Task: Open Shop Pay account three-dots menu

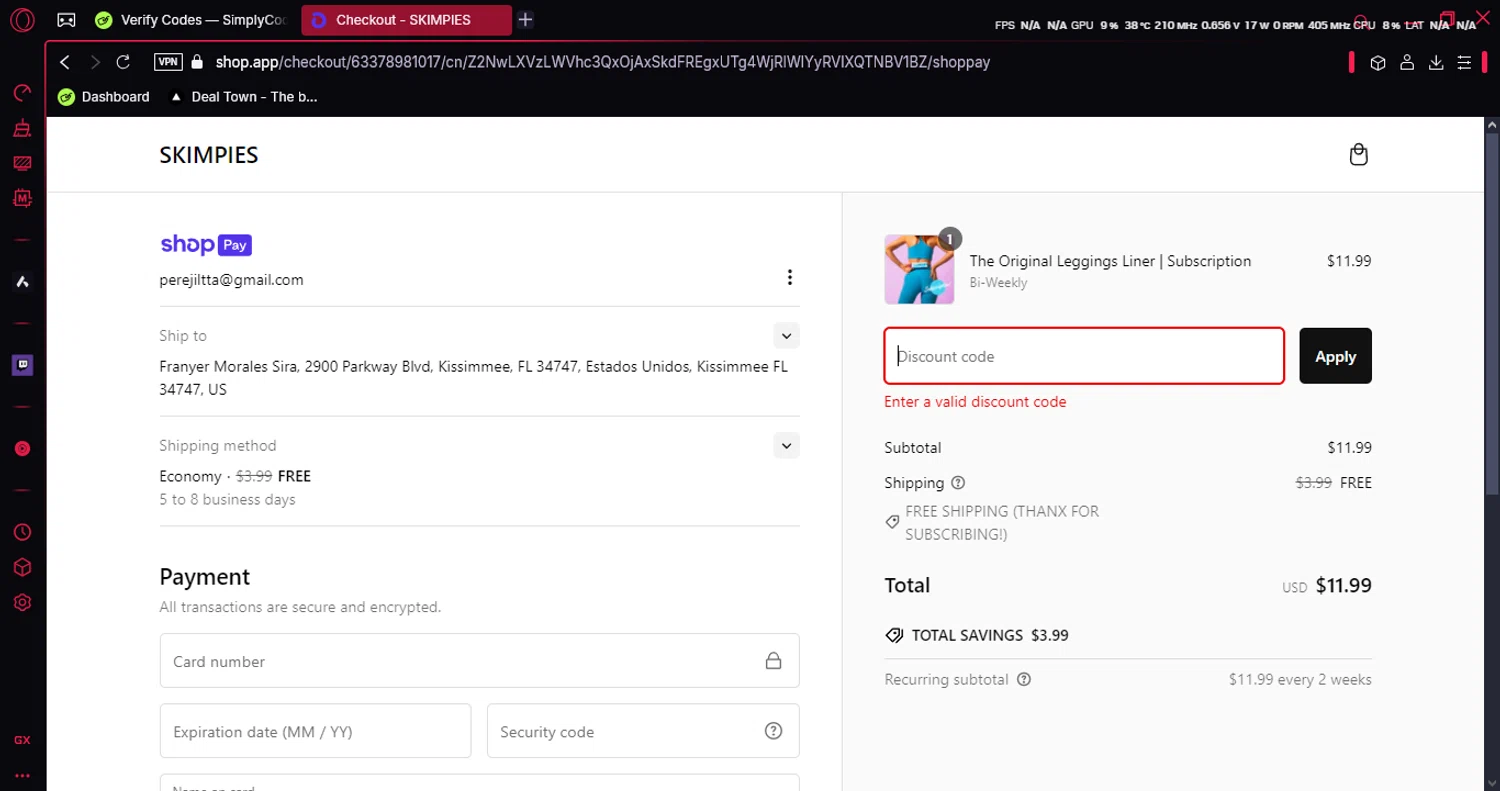Action: (x=790, y=277)
